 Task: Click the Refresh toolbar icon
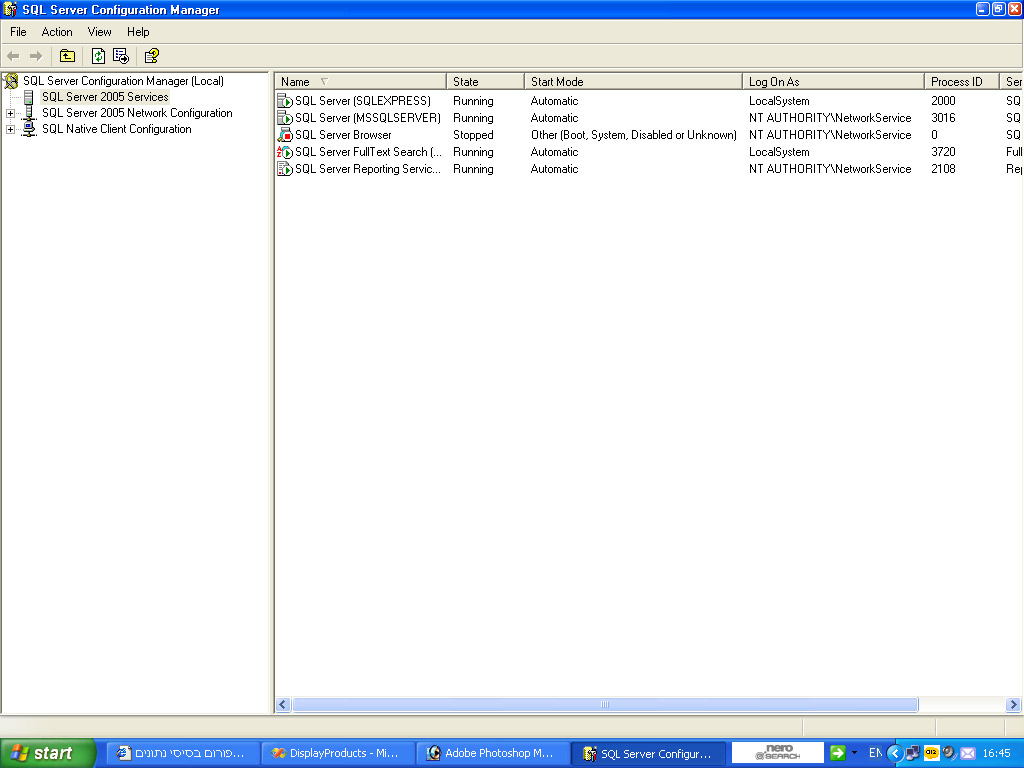pos(98,56)
